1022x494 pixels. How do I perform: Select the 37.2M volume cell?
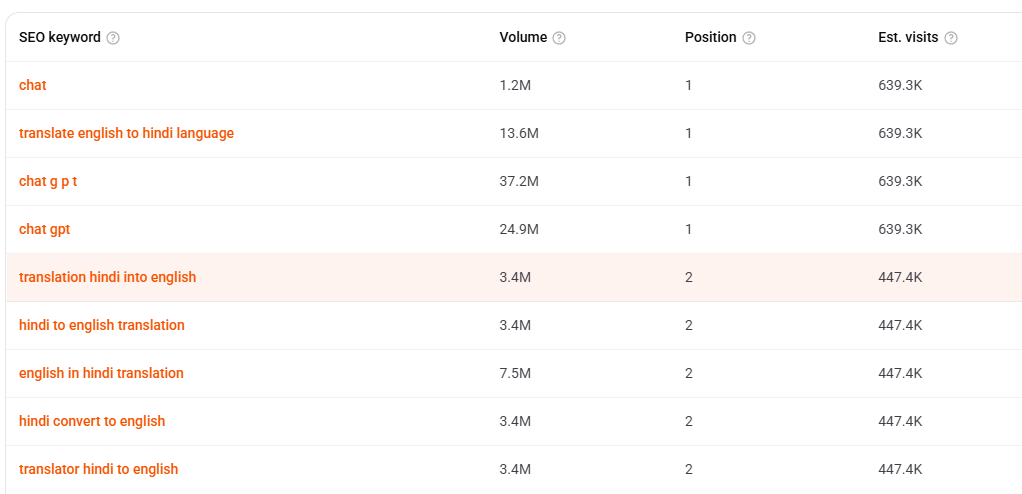(519, 181)
